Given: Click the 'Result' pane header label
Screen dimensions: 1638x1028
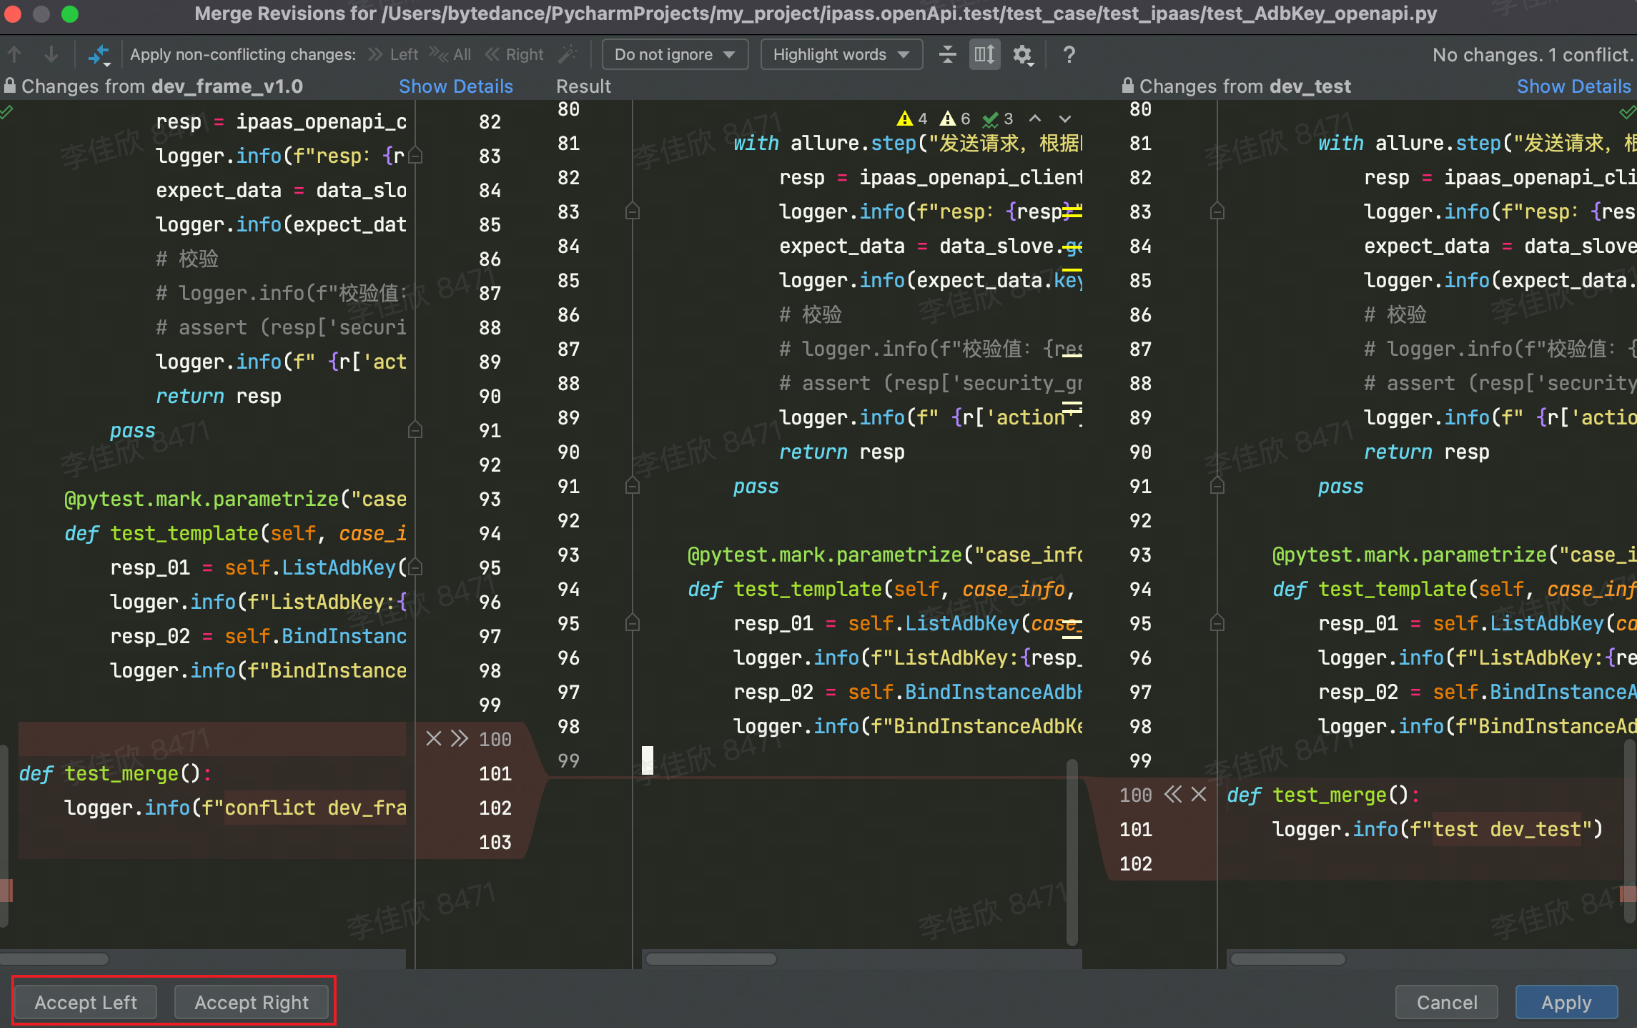Looking at the screenshot, I should tap(583, 86).
